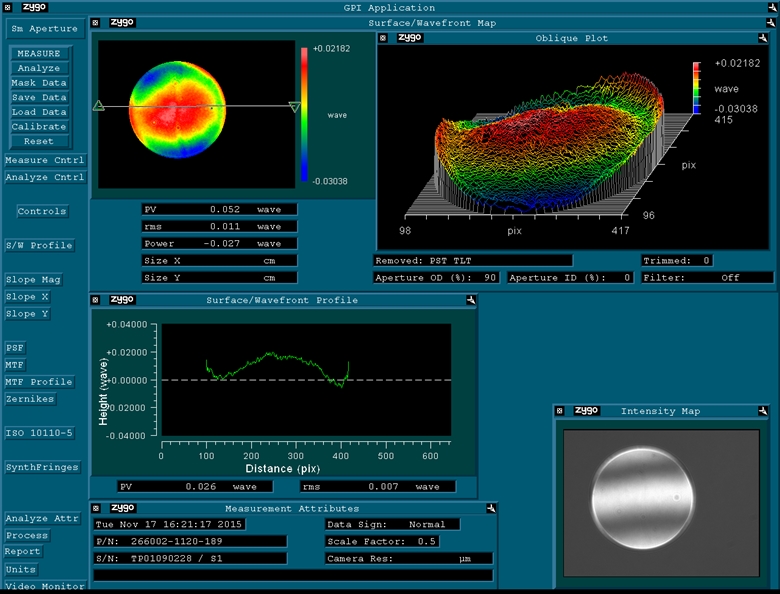Select the right triangle slice marker on surface map

[x=294, y=107]
